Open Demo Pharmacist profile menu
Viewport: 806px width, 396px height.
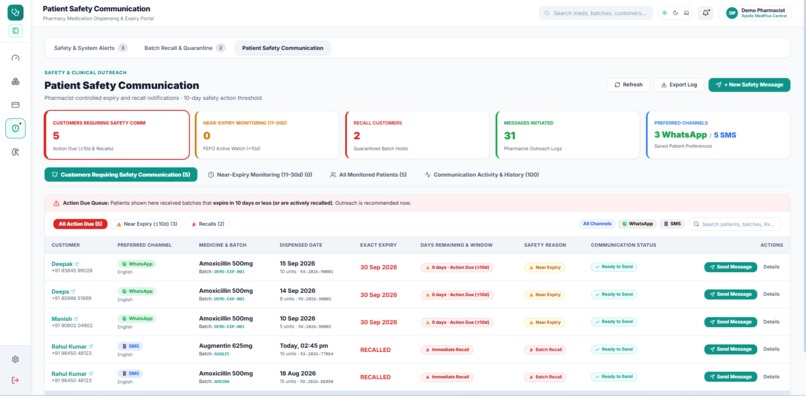pyautogui.click(x=757, y=13)
